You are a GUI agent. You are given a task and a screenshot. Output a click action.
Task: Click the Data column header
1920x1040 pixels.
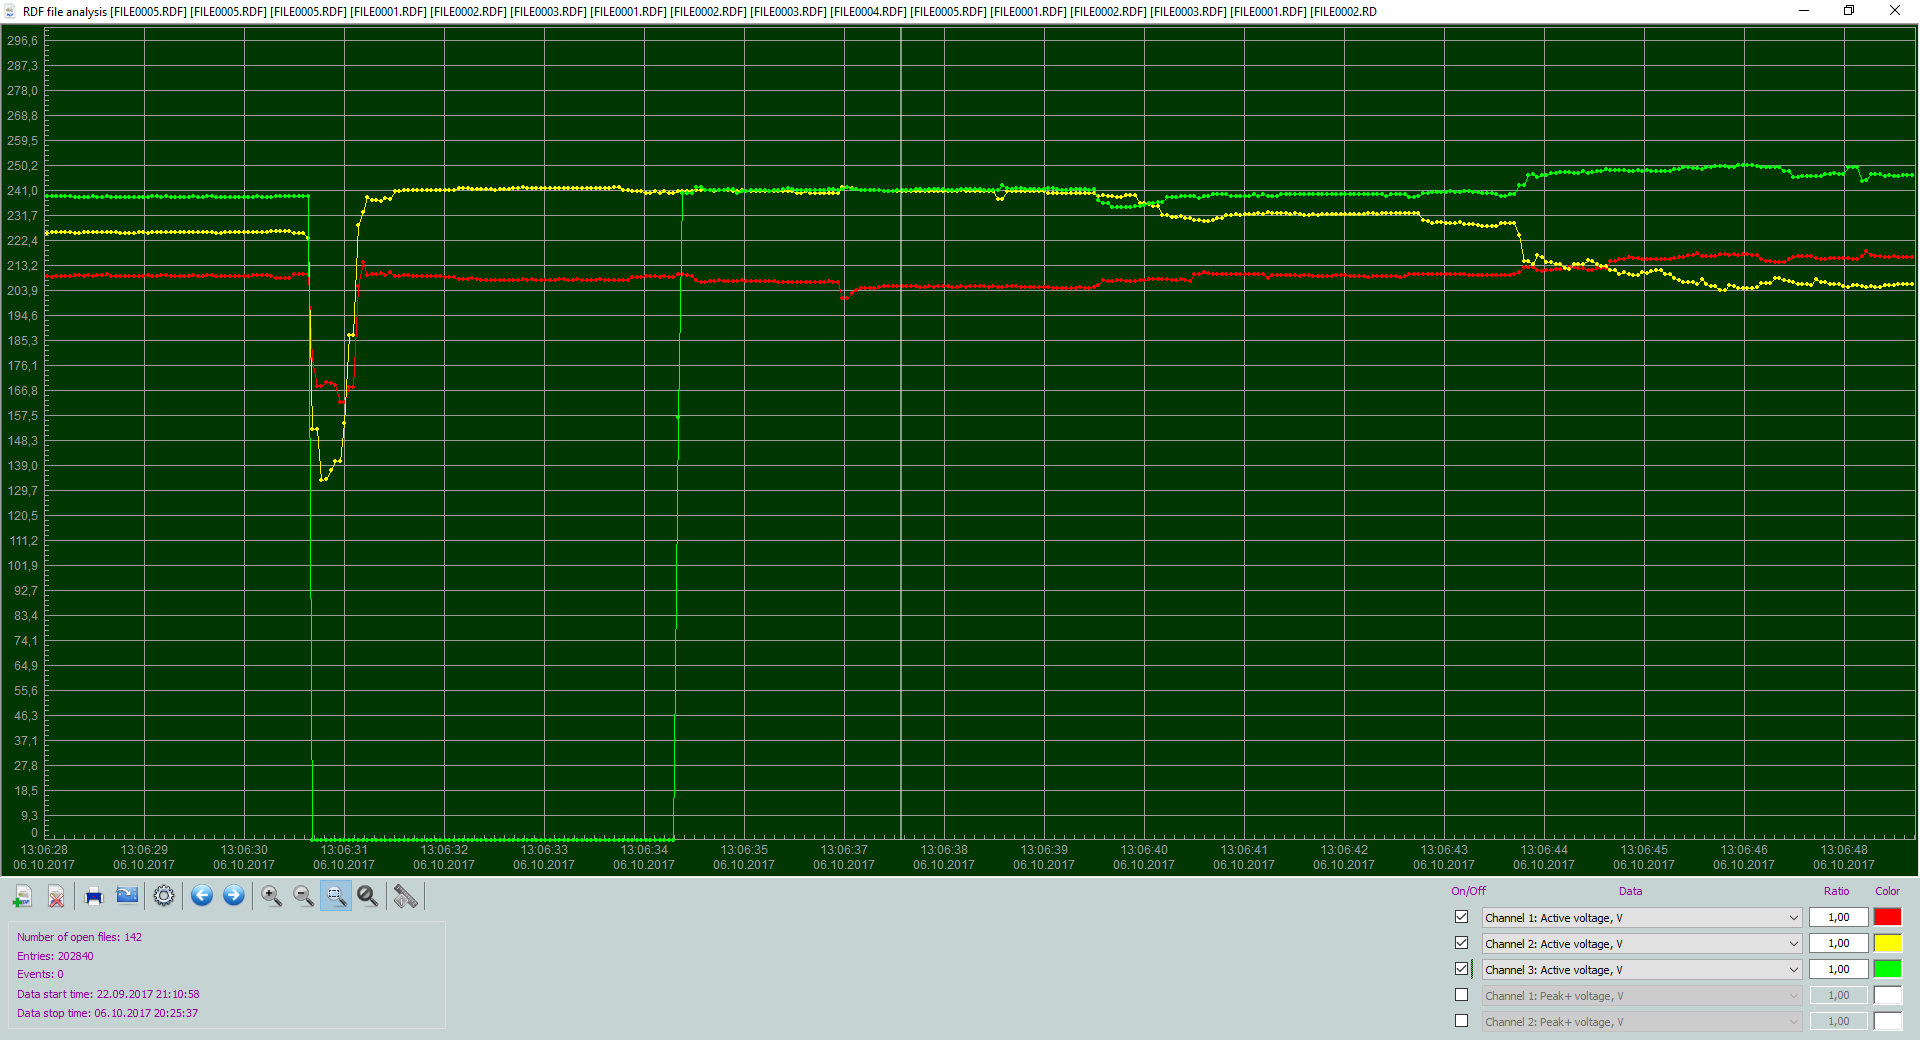(1630, 891)
